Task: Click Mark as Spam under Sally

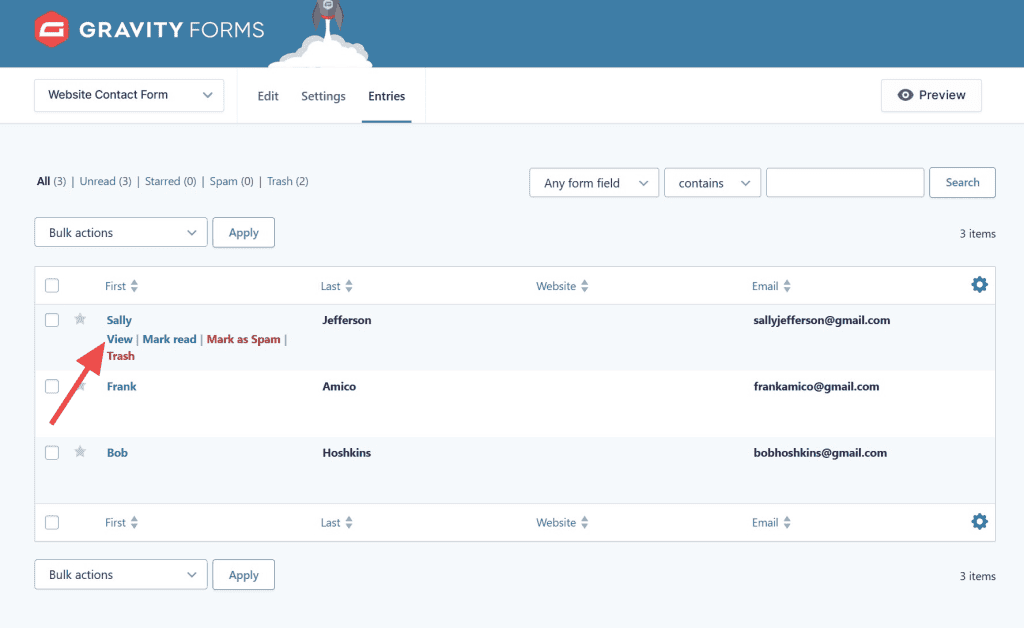Action: tap(244, 339)
